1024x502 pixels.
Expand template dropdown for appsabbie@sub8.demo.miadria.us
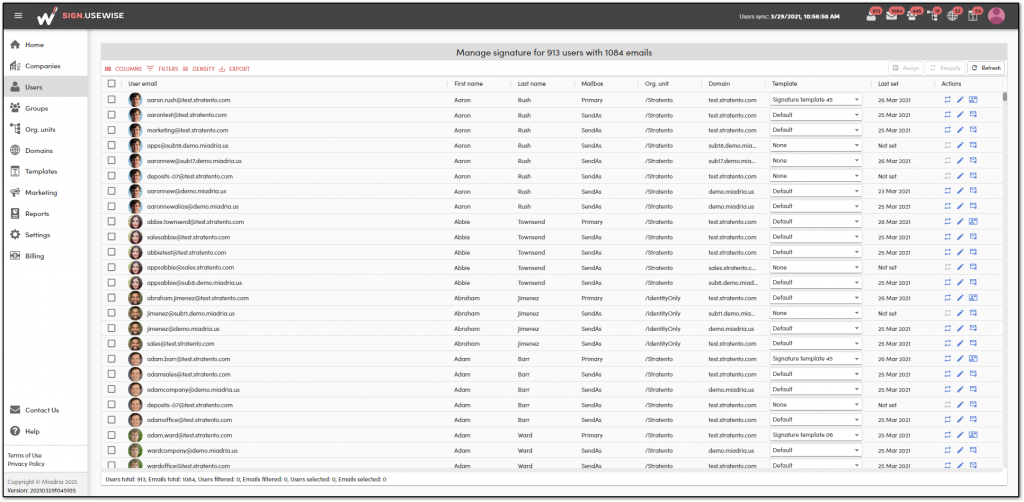816,283
